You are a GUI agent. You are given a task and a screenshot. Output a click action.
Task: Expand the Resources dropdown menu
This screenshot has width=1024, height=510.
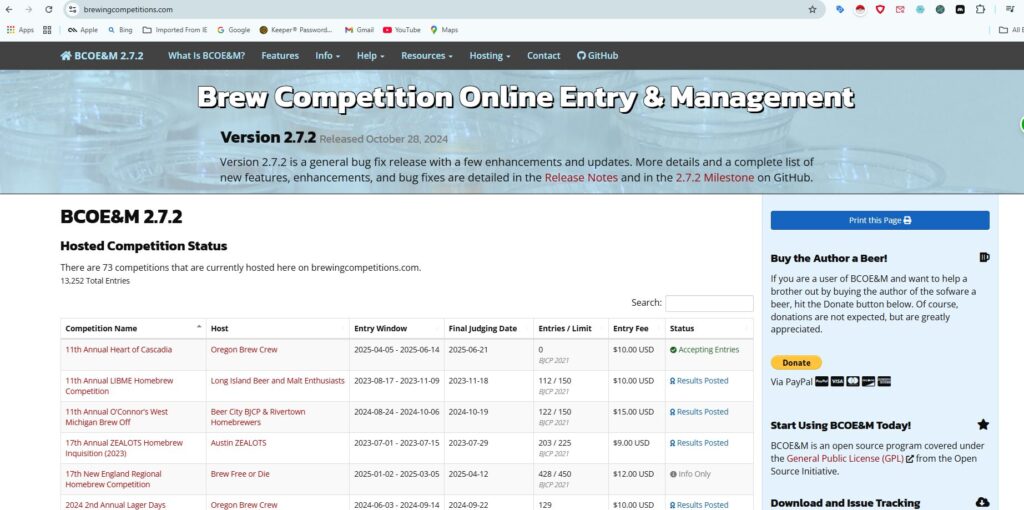pos(426,56)
